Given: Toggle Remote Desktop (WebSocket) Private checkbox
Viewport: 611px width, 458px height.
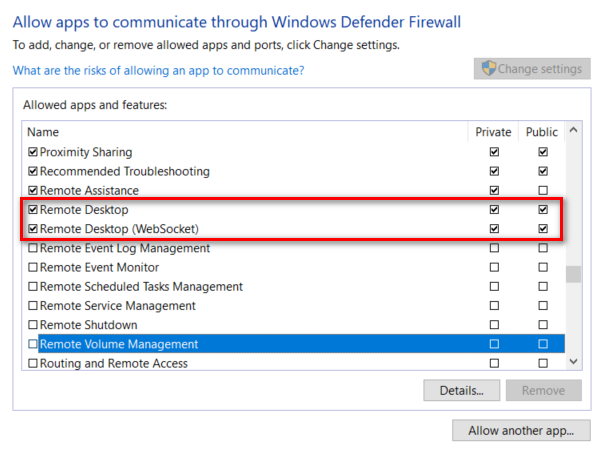Looking at the screenshot, I should [494, 229].
